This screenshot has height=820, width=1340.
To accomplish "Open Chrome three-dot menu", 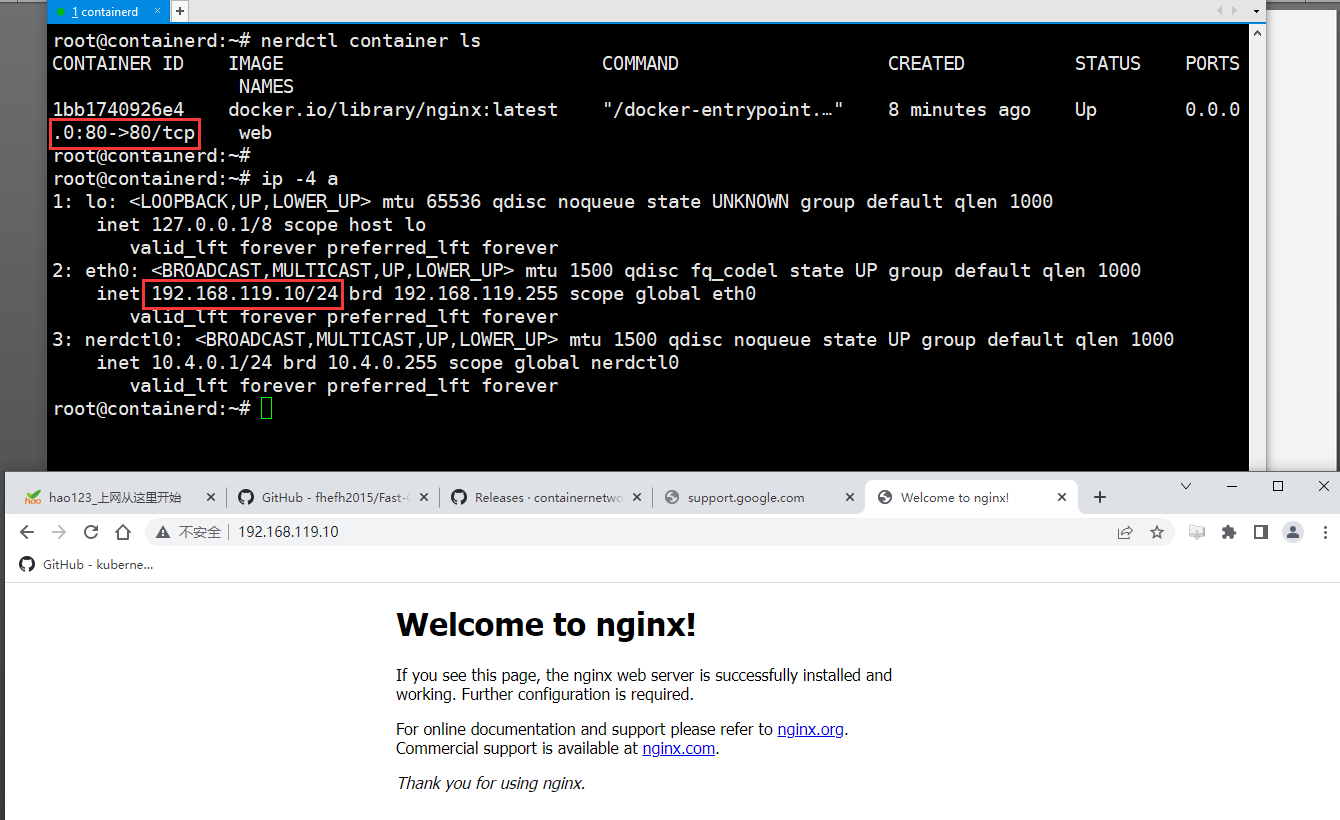I will [x=1323, y=532].
